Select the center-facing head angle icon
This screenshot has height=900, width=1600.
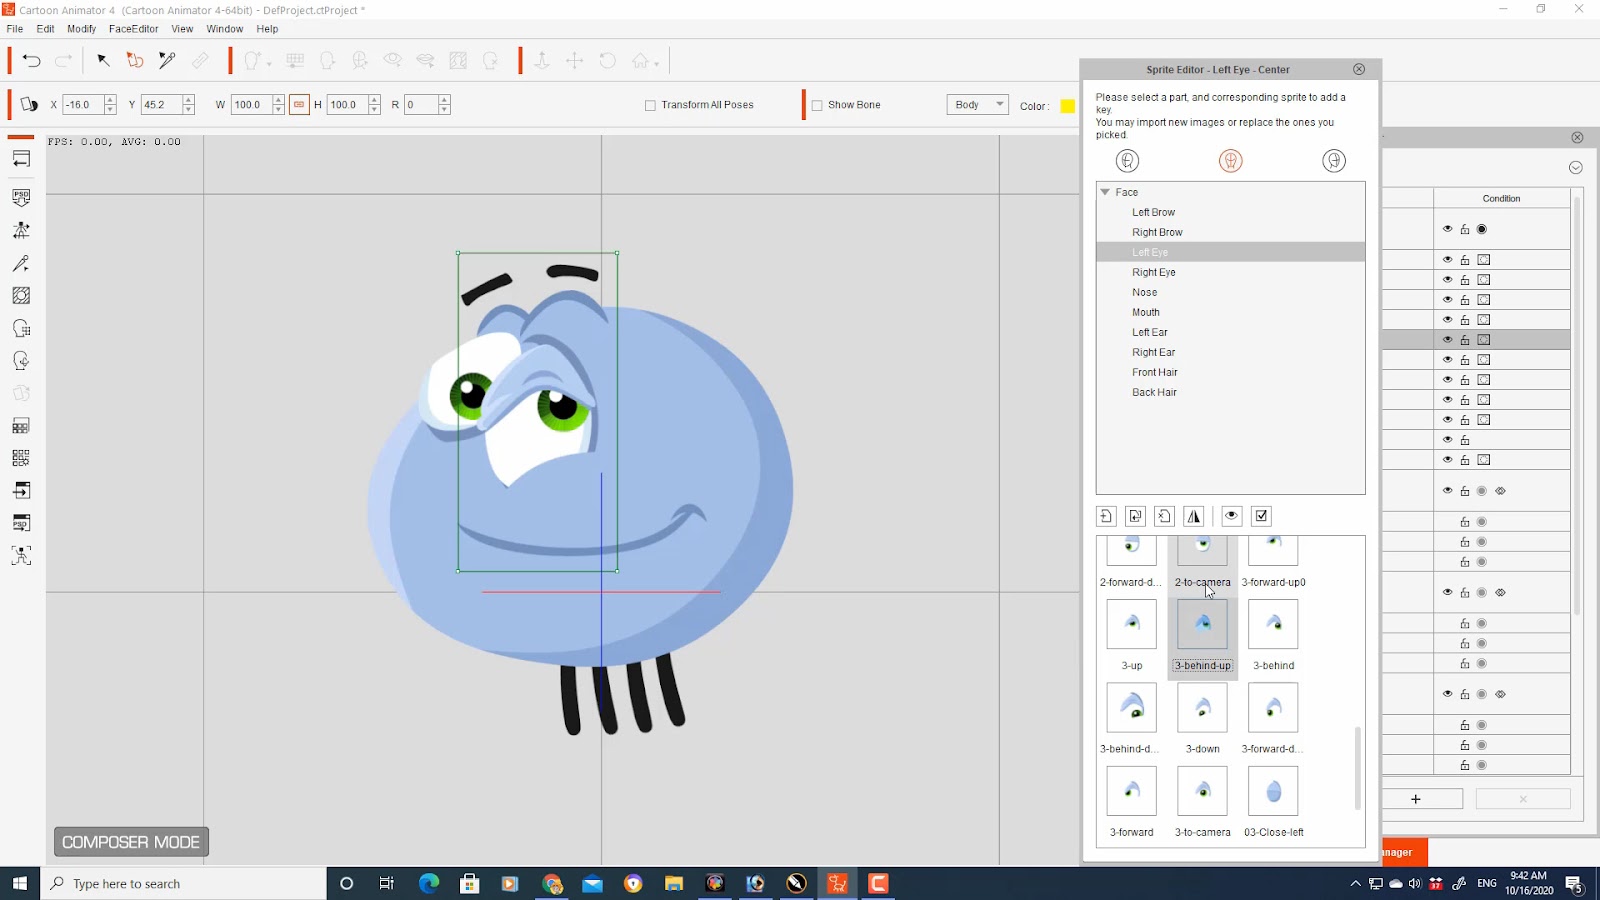(1230, 161)
